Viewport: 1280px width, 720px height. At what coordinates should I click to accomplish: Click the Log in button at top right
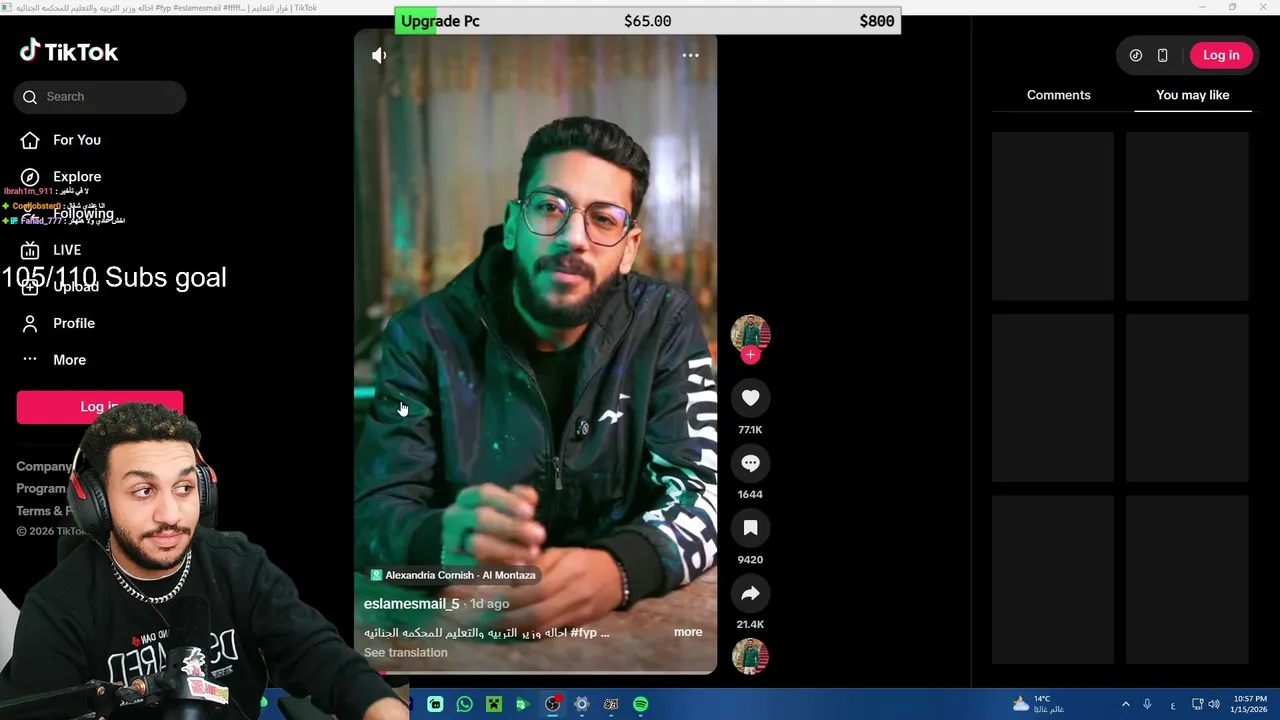(x=1221, y=55)
